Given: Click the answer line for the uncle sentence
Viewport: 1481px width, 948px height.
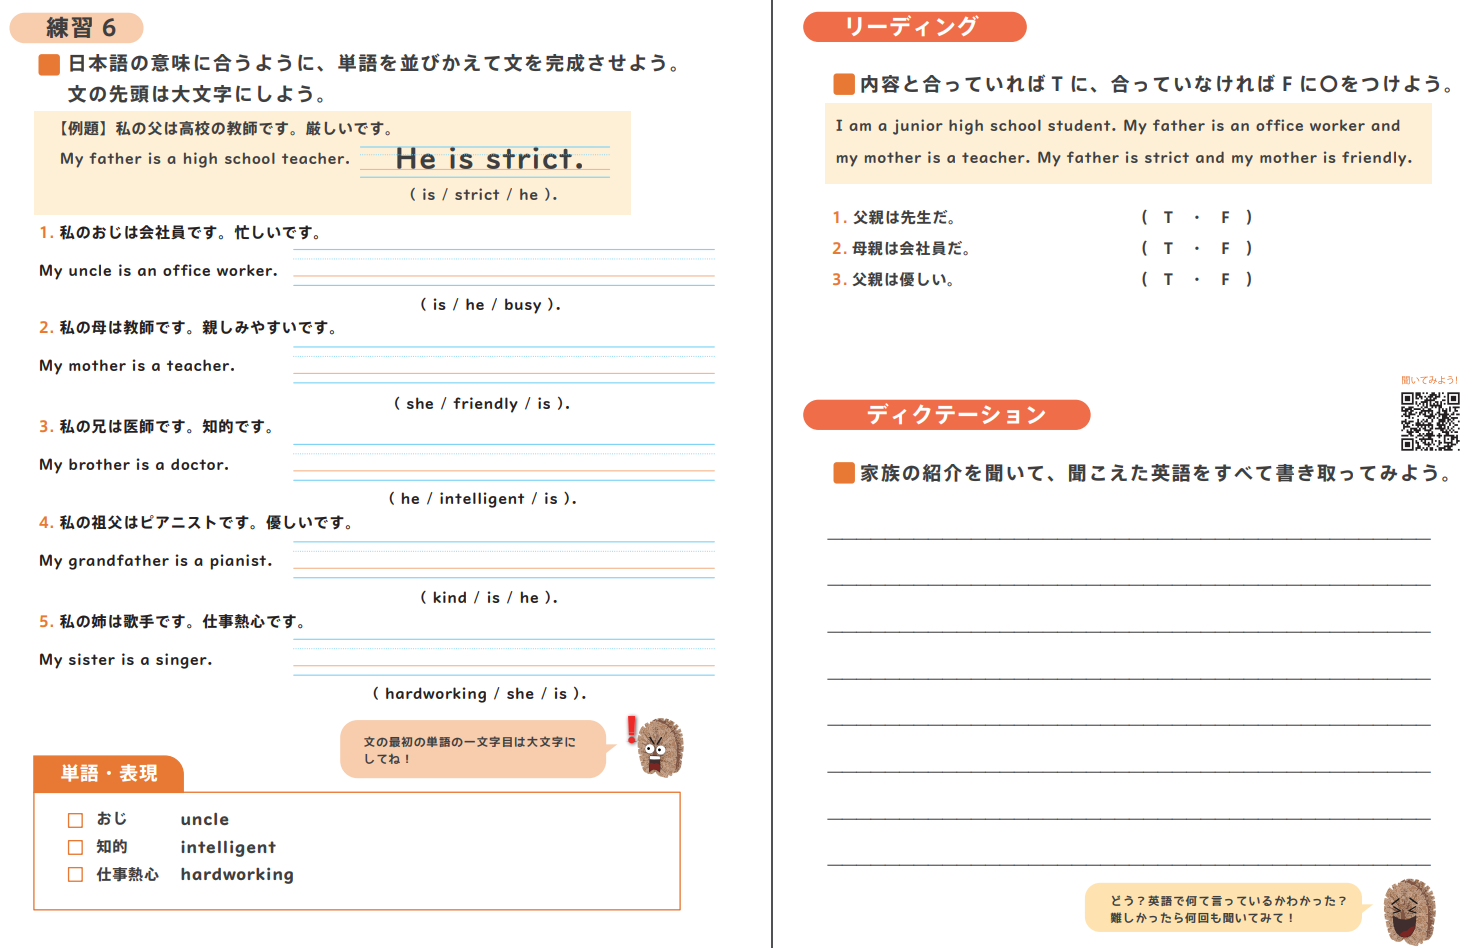Looking at the screenshot, I should pyautogui.click(x=503, y=268).
